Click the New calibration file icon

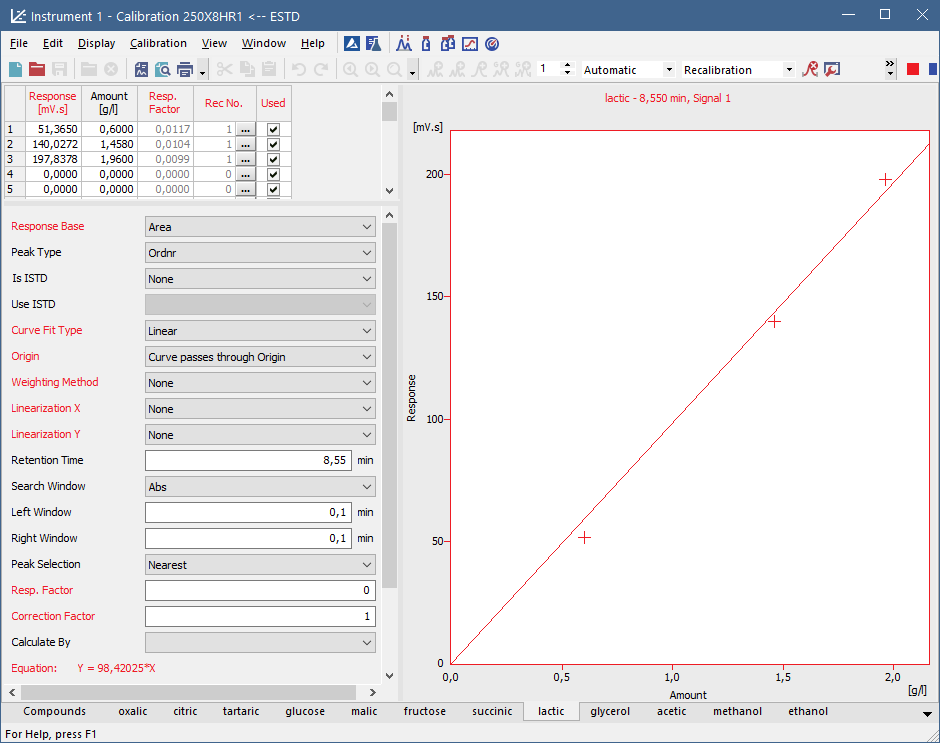[x=15, y=69]
